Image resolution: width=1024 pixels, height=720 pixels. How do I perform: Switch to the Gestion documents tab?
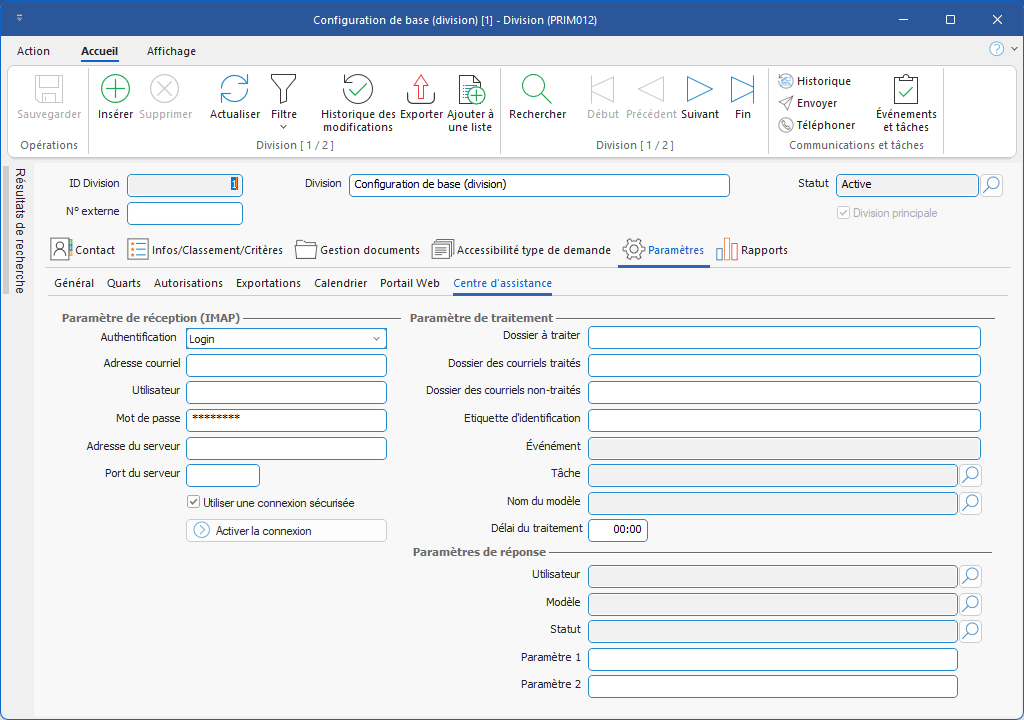[357, 250]
